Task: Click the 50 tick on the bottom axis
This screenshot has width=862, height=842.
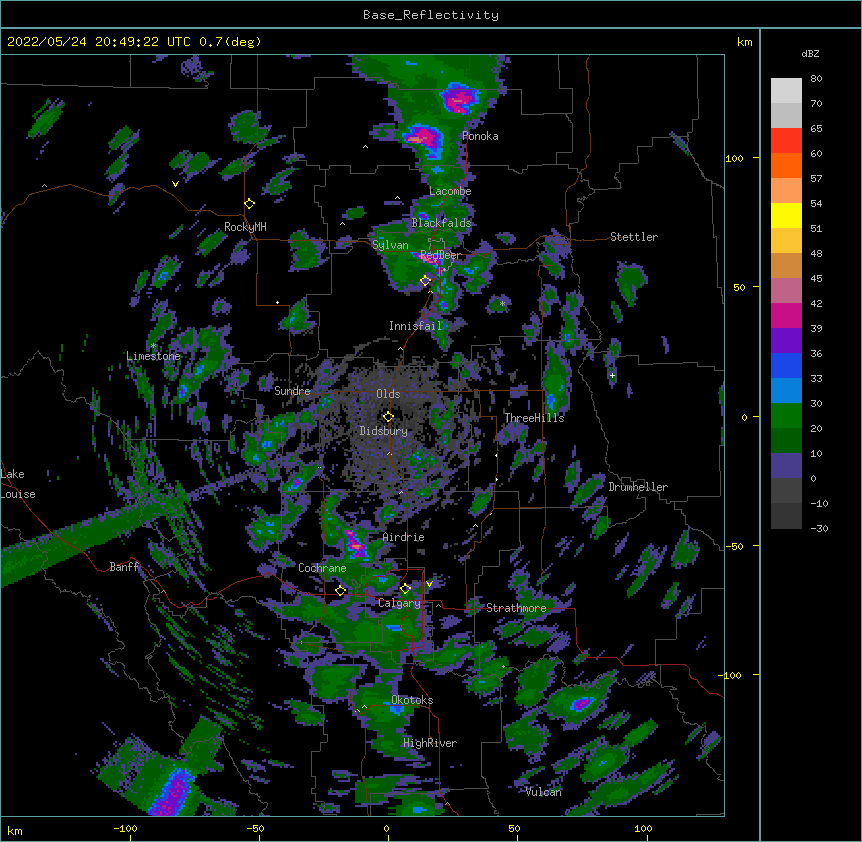Action: coord(514,828)
